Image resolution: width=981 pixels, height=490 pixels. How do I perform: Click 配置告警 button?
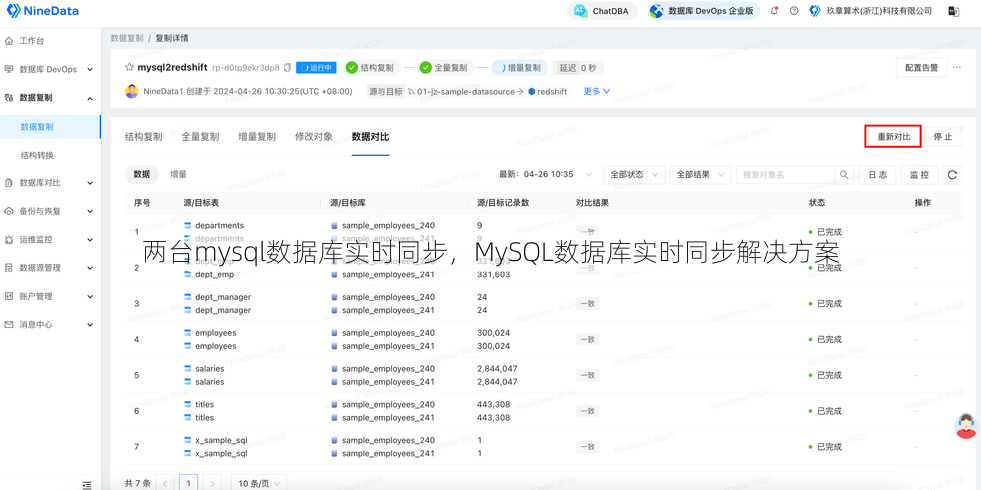click(922, 68)
